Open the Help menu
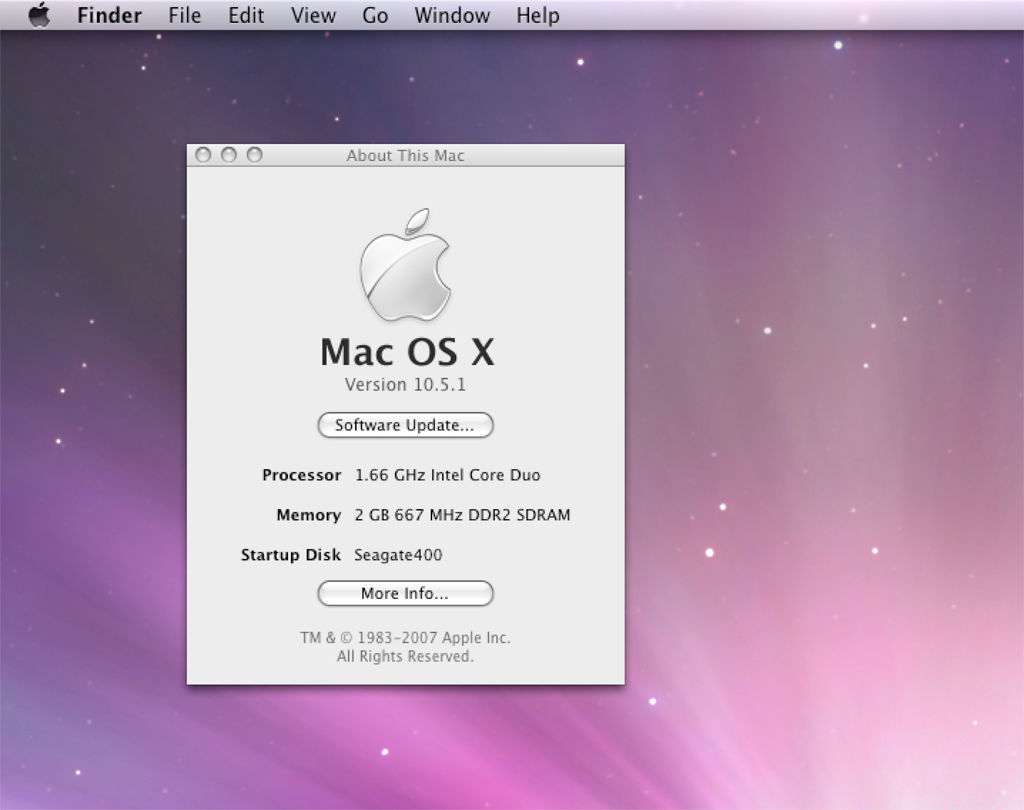This screenshot has height=810, width=1024. coord(538,15)
